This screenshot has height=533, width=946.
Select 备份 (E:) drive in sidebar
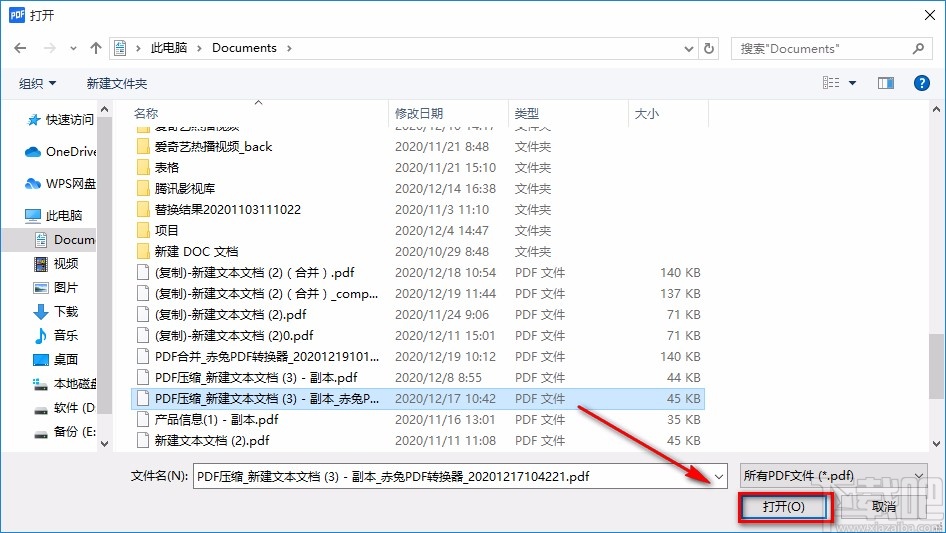click(x=64, y=432)
